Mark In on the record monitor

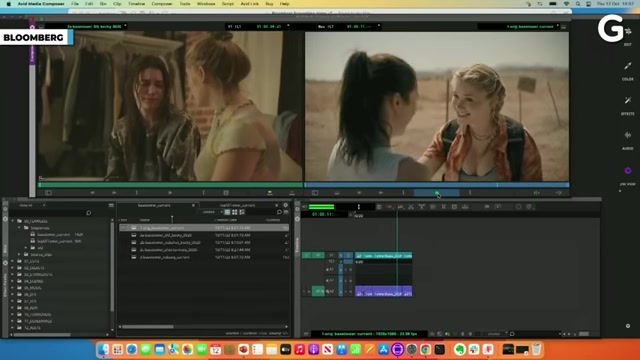[403, 193]
